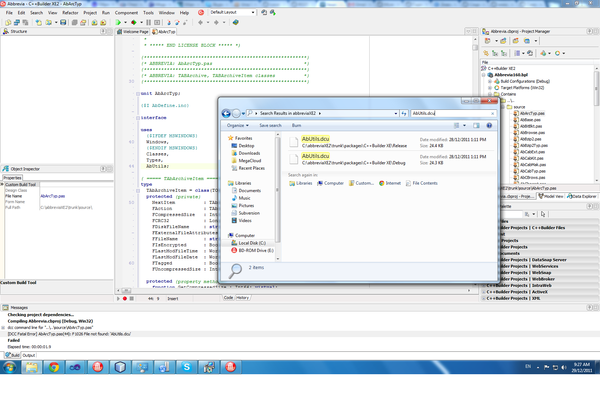Switch to the Welcome Page tab
The width and height of the screenshot is (600, 407).
(136, 32)
